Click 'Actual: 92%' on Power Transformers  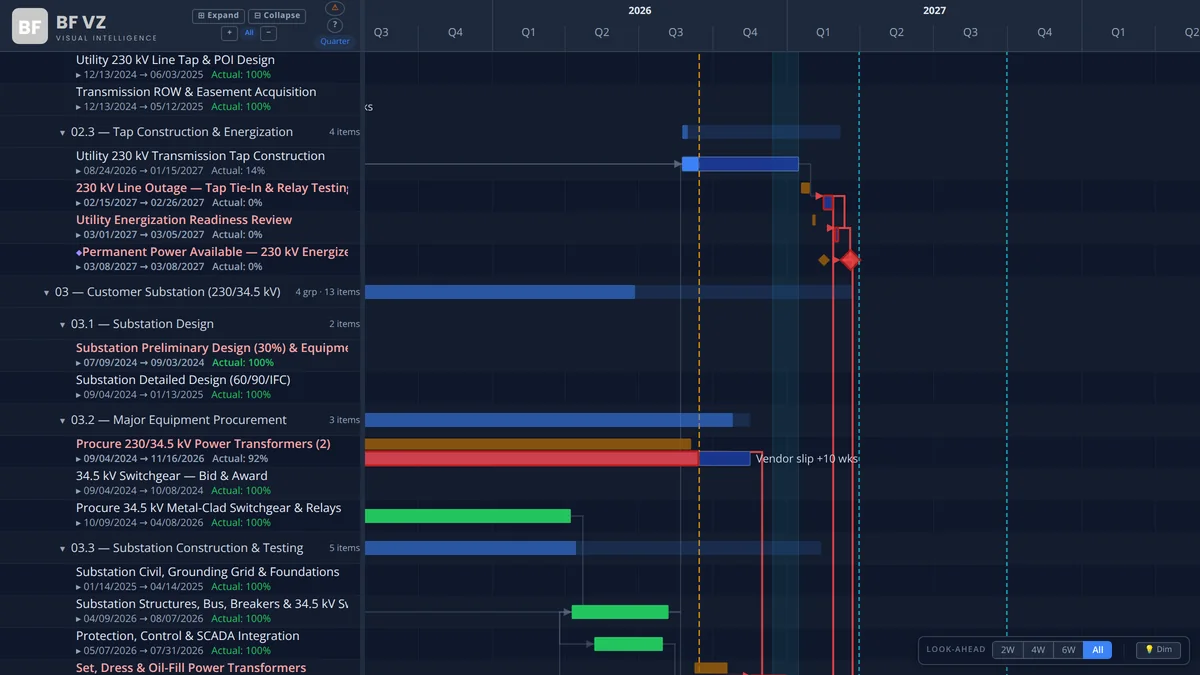coord(240,459)
